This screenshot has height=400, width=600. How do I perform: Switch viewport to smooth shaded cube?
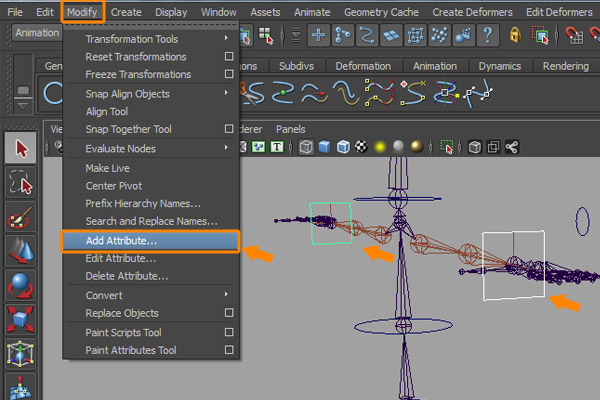(x=324, y=147)
